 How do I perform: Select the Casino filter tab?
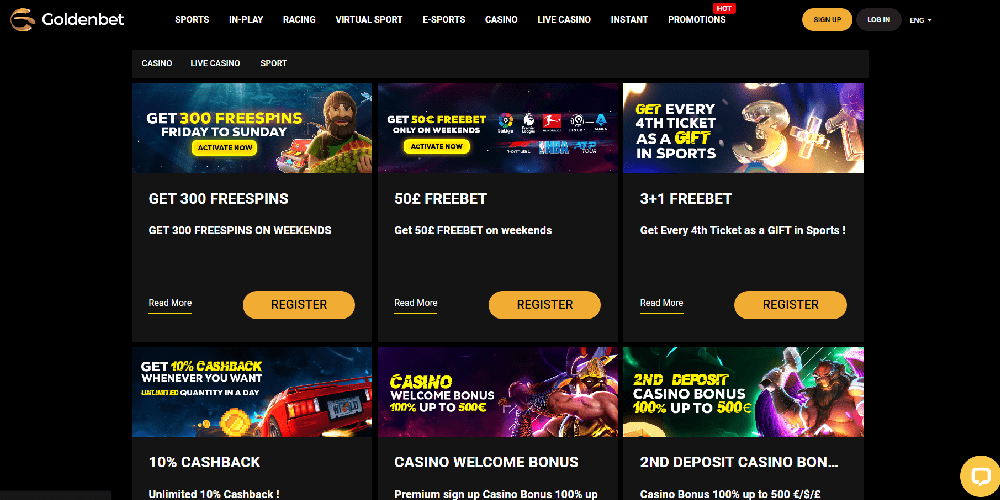pos(157,63)
